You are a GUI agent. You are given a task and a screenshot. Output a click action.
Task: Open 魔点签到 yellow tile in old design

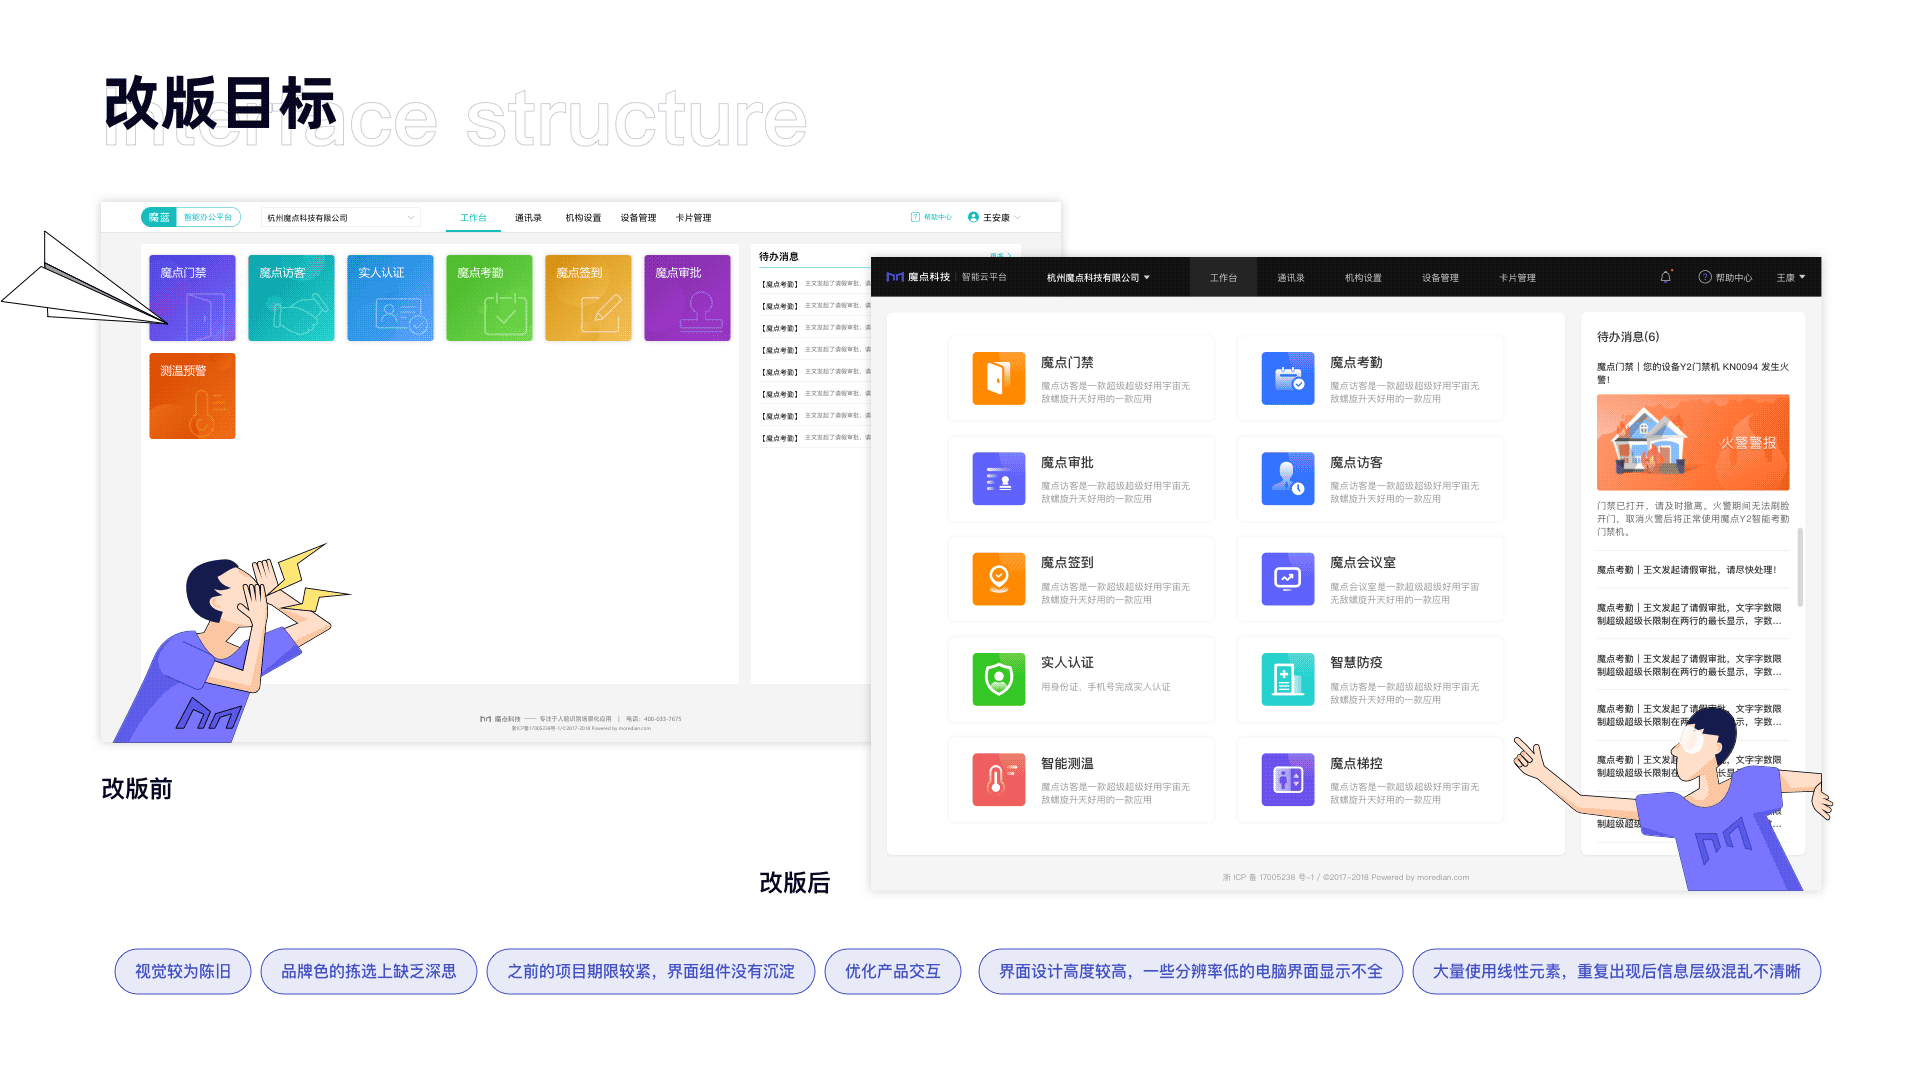point(588,298)
